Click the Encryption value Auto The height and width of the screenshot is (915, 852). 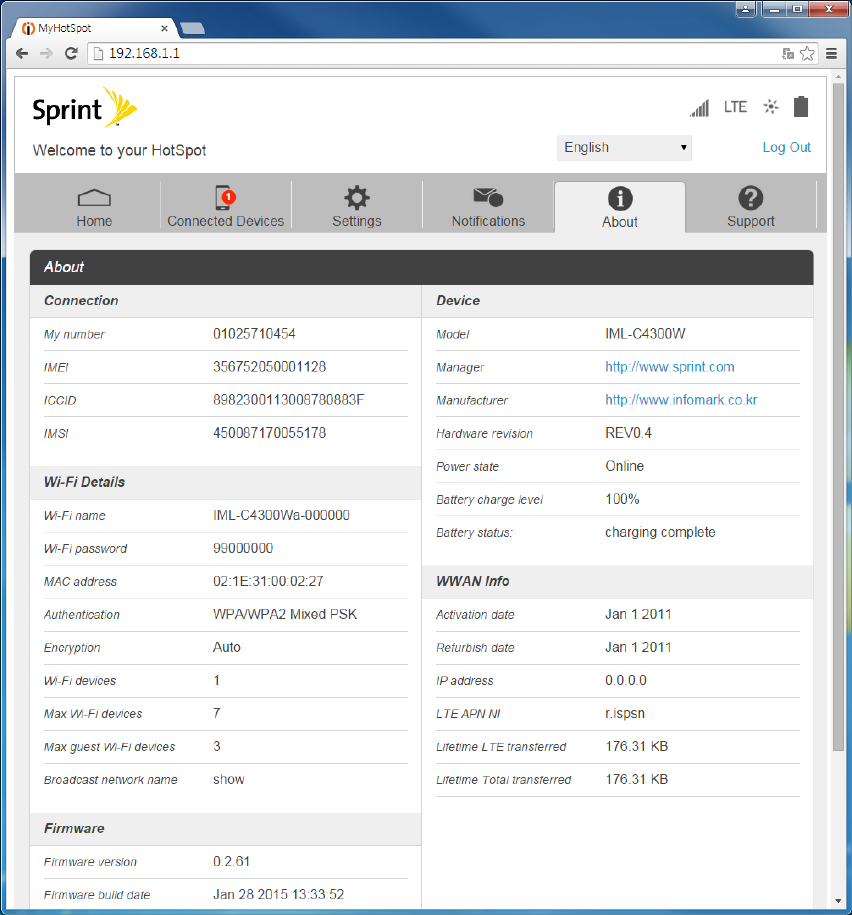(226, 647)
